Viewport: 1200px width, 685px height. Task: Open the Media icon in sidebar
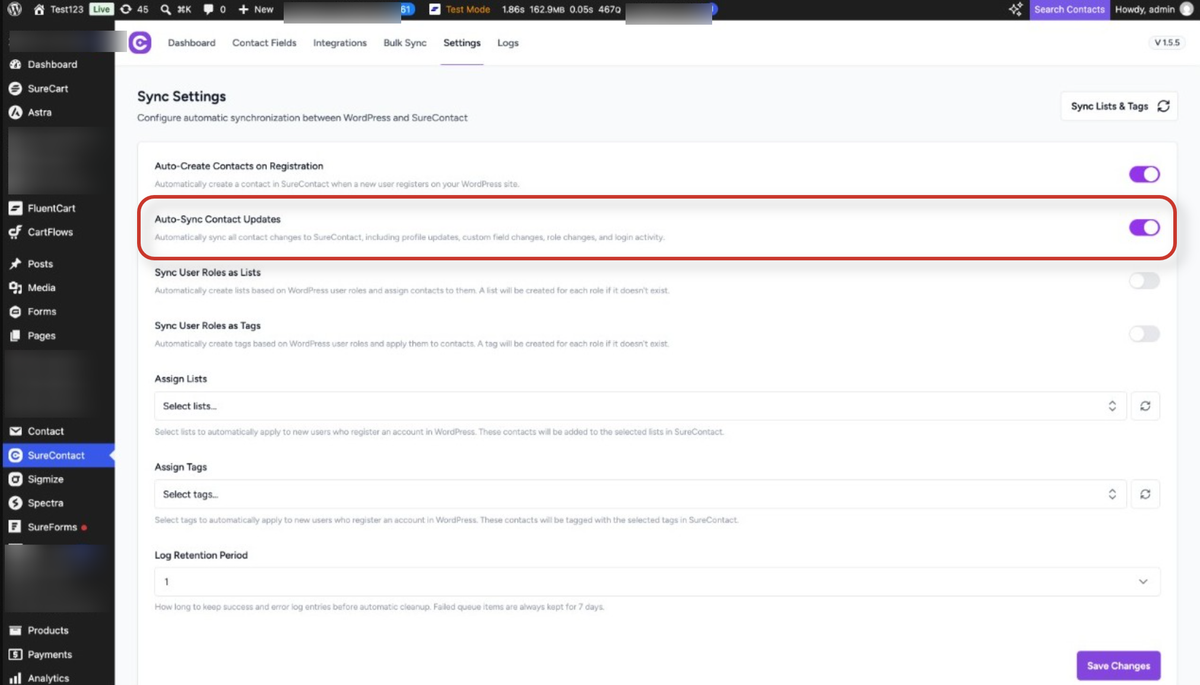(15, 288)
